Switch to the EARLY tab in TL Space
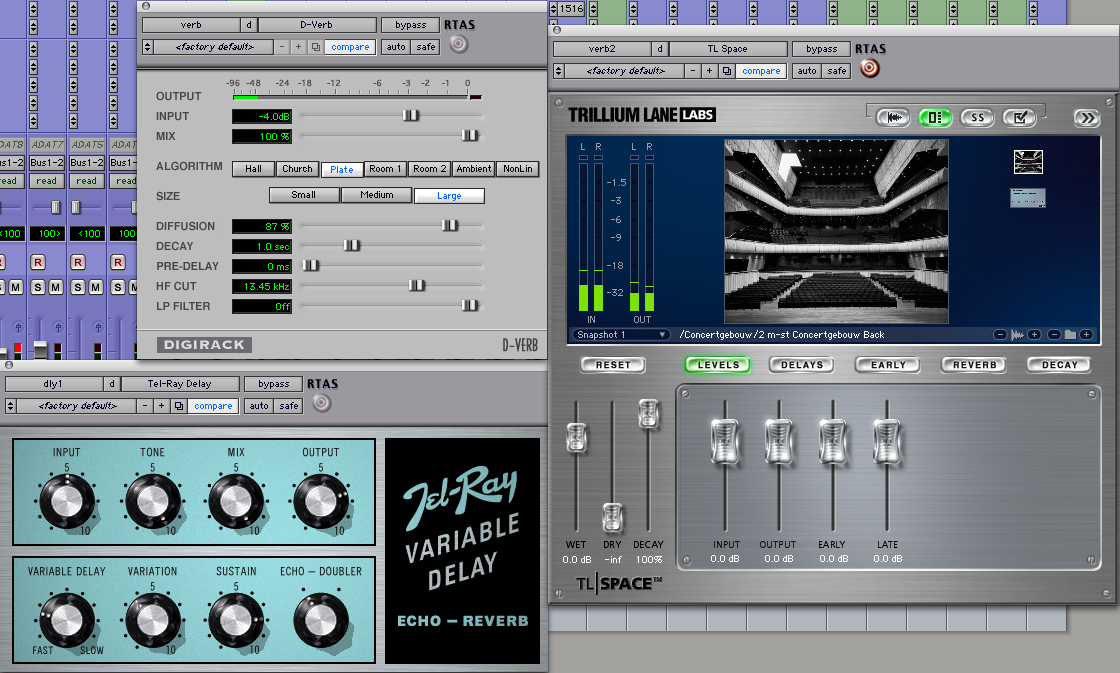 click(x=888, y=365)
